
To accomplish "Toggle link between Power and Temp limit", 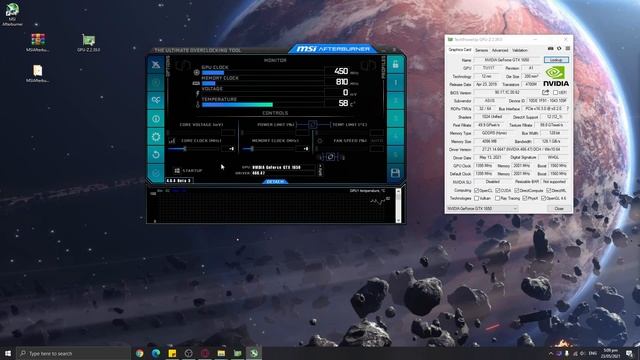I will coord(312,124).
